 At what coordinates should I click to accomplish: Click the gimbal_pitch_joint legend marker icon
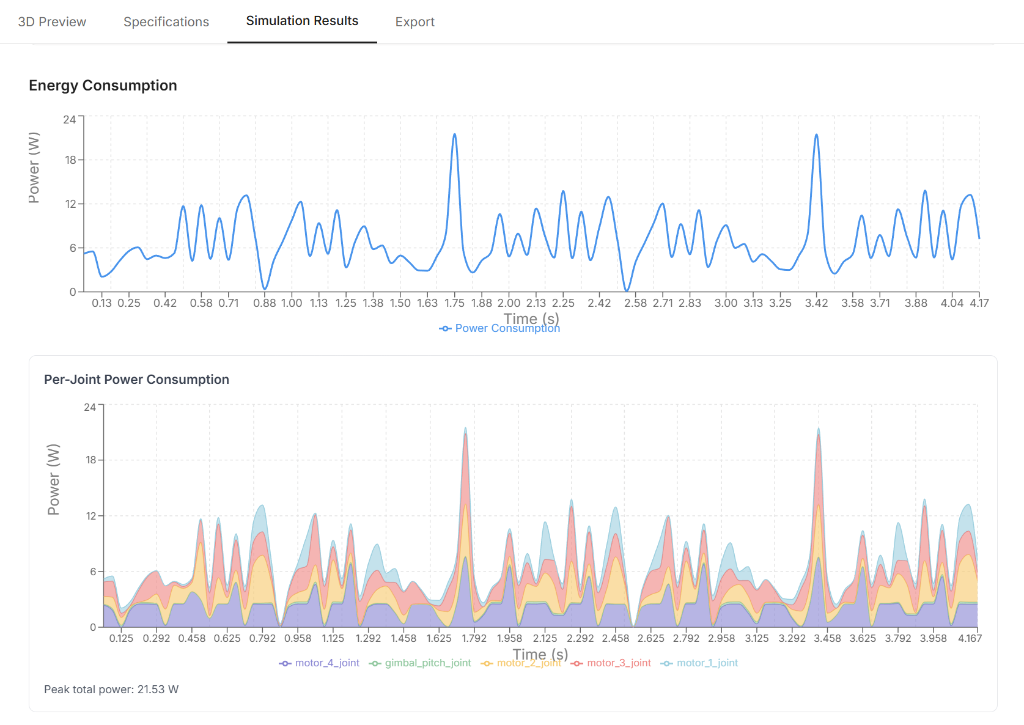375,662
